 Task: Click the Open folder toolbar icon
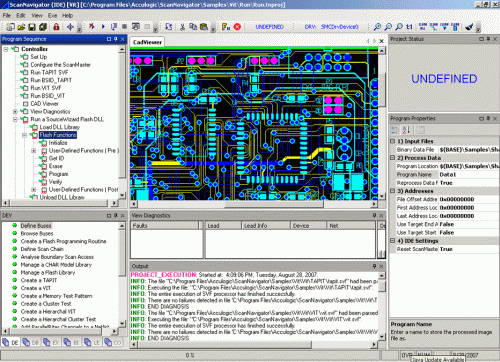(21, 27)
